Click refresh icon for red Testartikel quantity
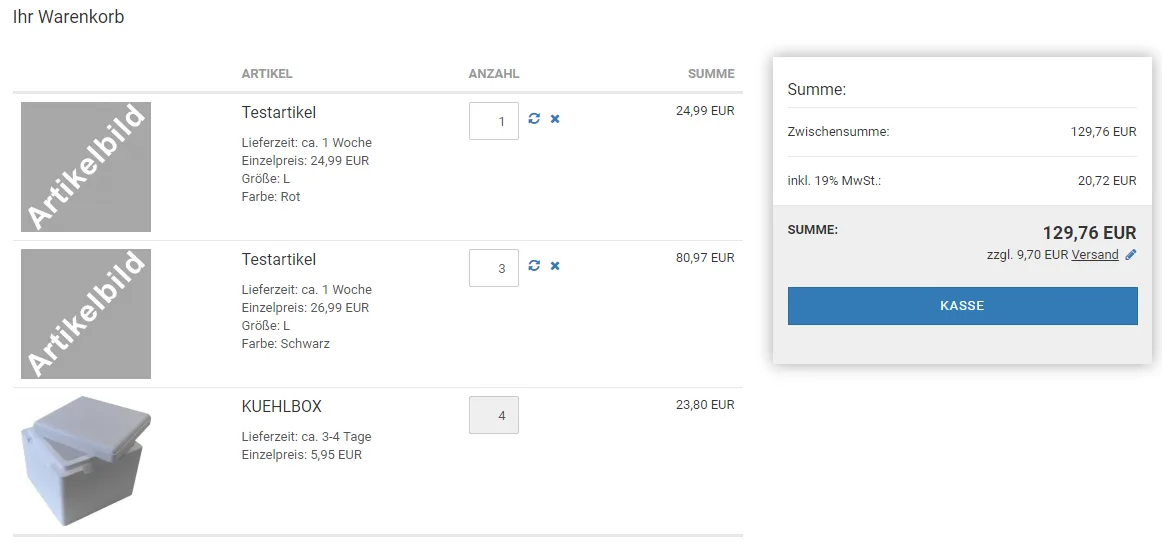 (x=534, y=119)
